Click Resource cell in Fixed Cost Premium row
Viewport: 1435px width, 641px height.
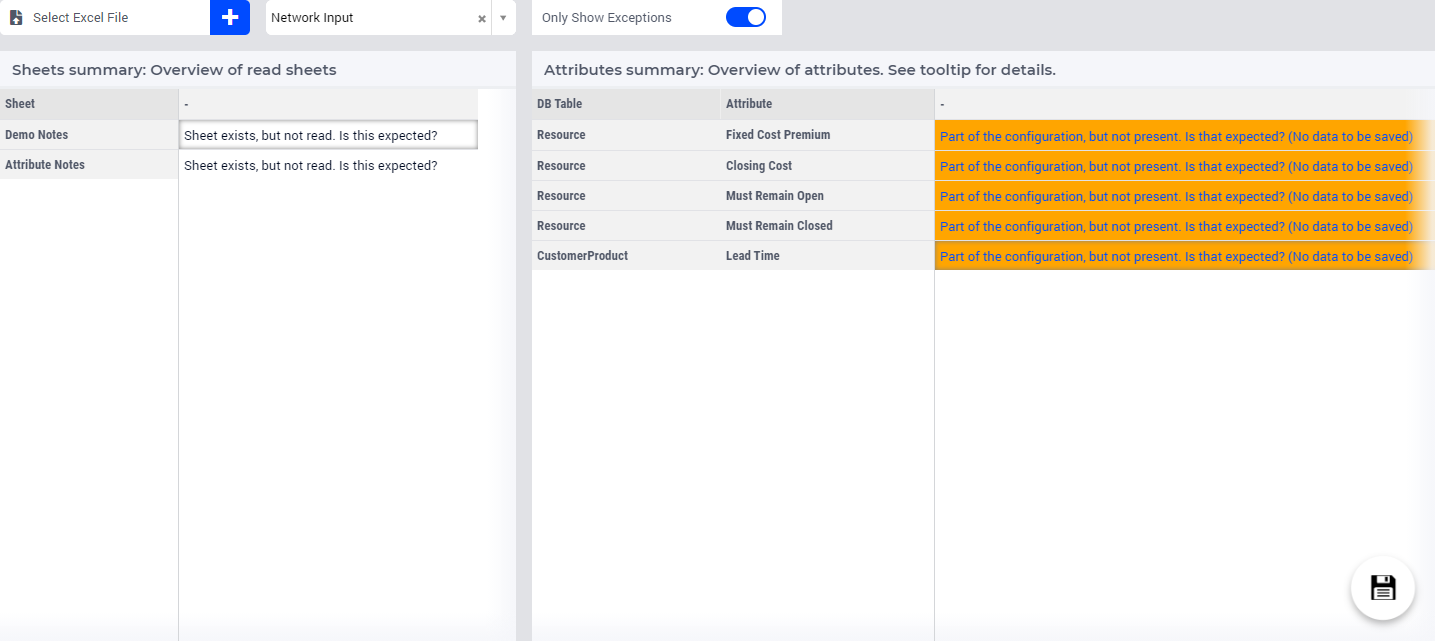click(x=626, y=135)
